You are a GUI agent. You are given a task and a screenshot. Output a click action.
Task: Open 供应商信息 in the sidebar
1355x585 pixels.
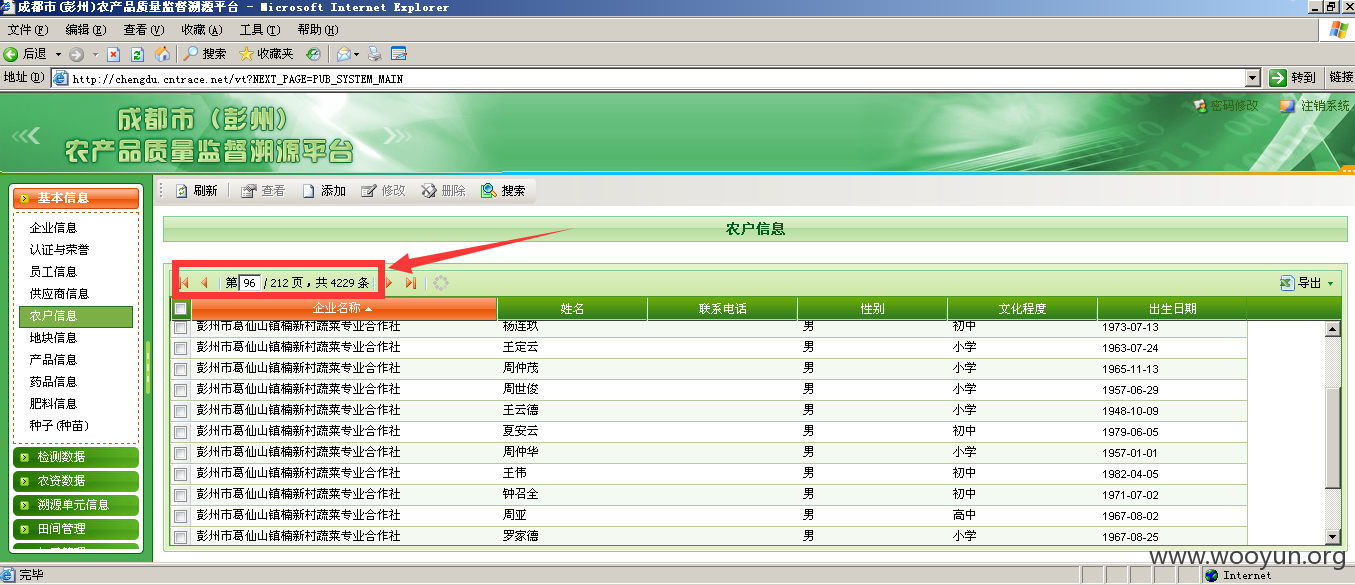pyautogui.click(x=59, y=294)
